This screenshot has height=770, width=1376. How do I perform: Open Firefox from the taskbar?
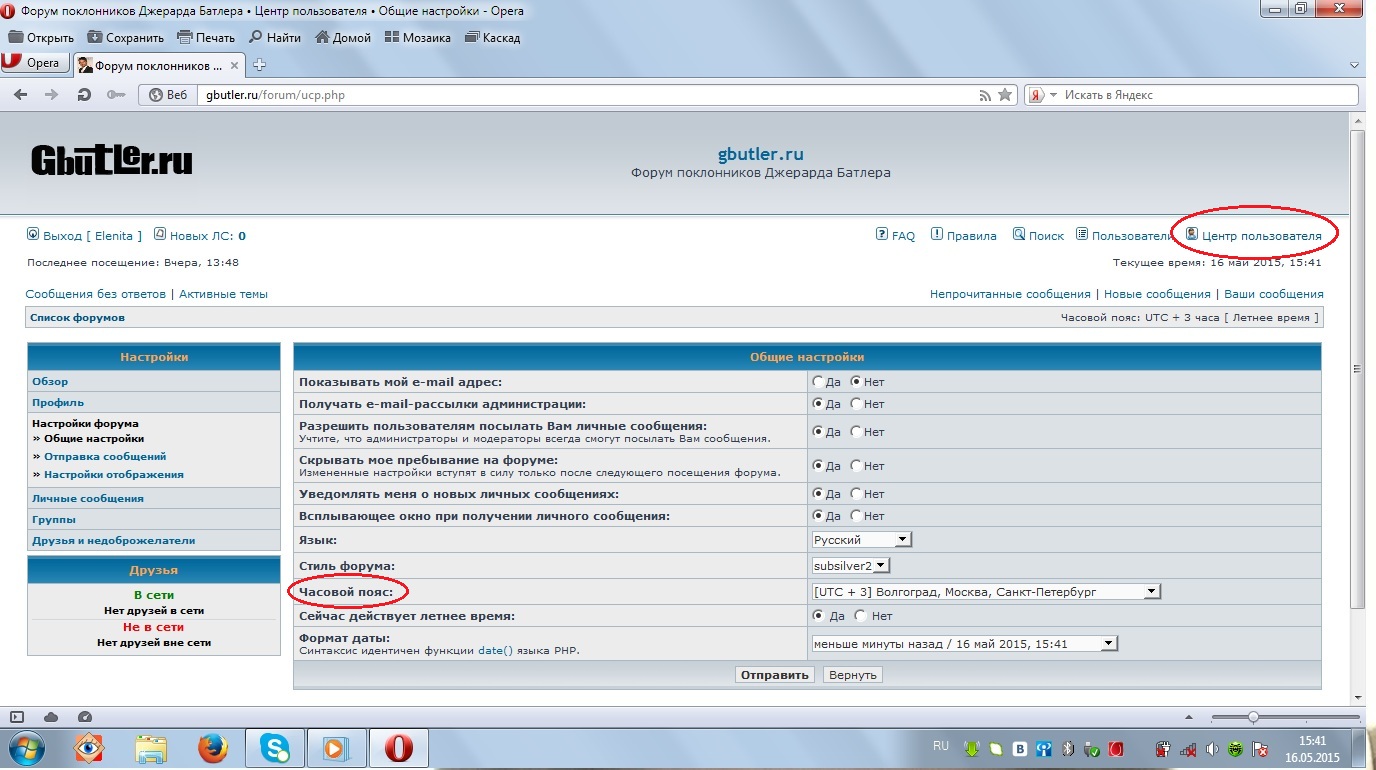coord(212,747)
